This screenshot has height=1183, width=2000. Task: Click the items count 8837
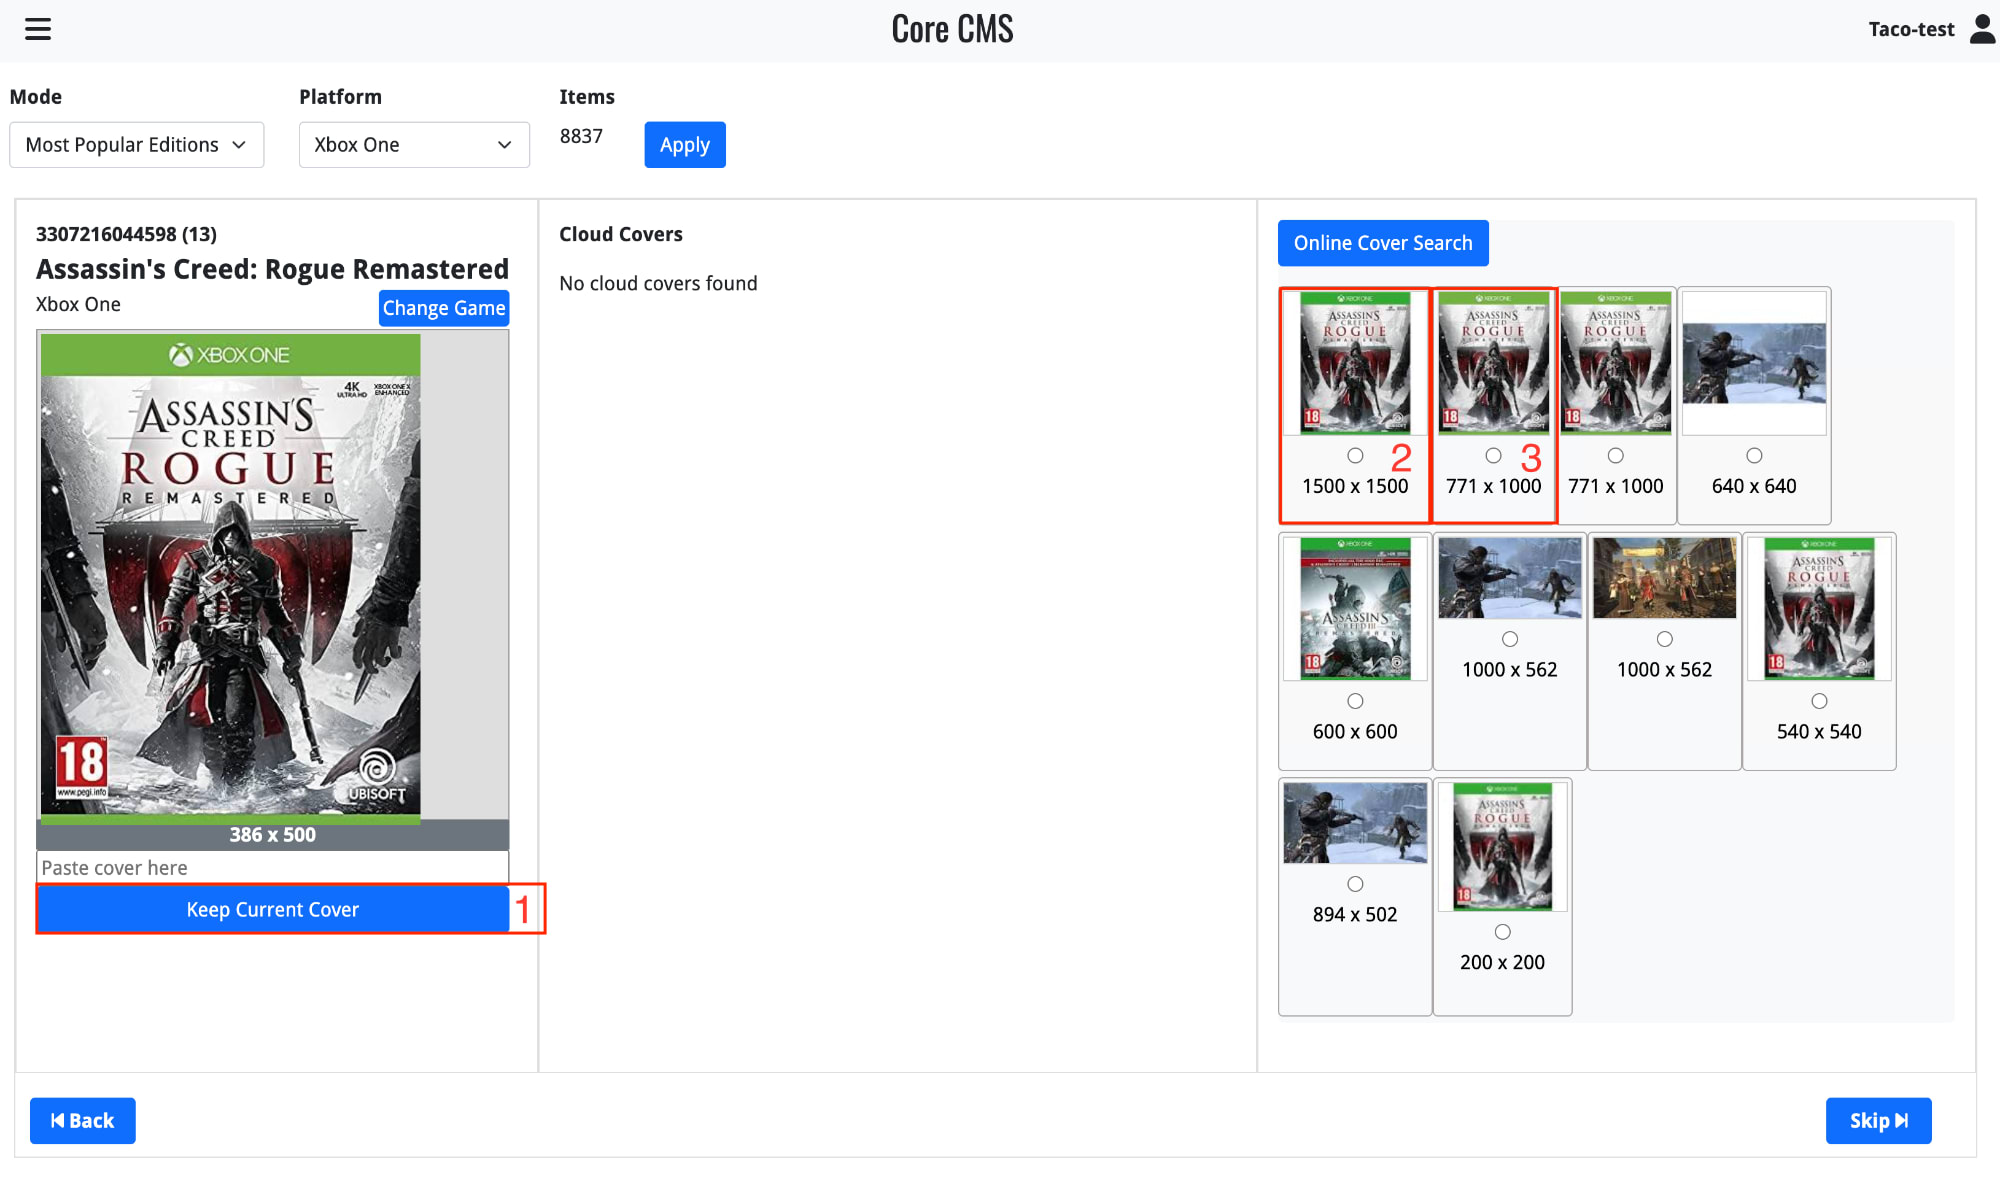point(581,136)
